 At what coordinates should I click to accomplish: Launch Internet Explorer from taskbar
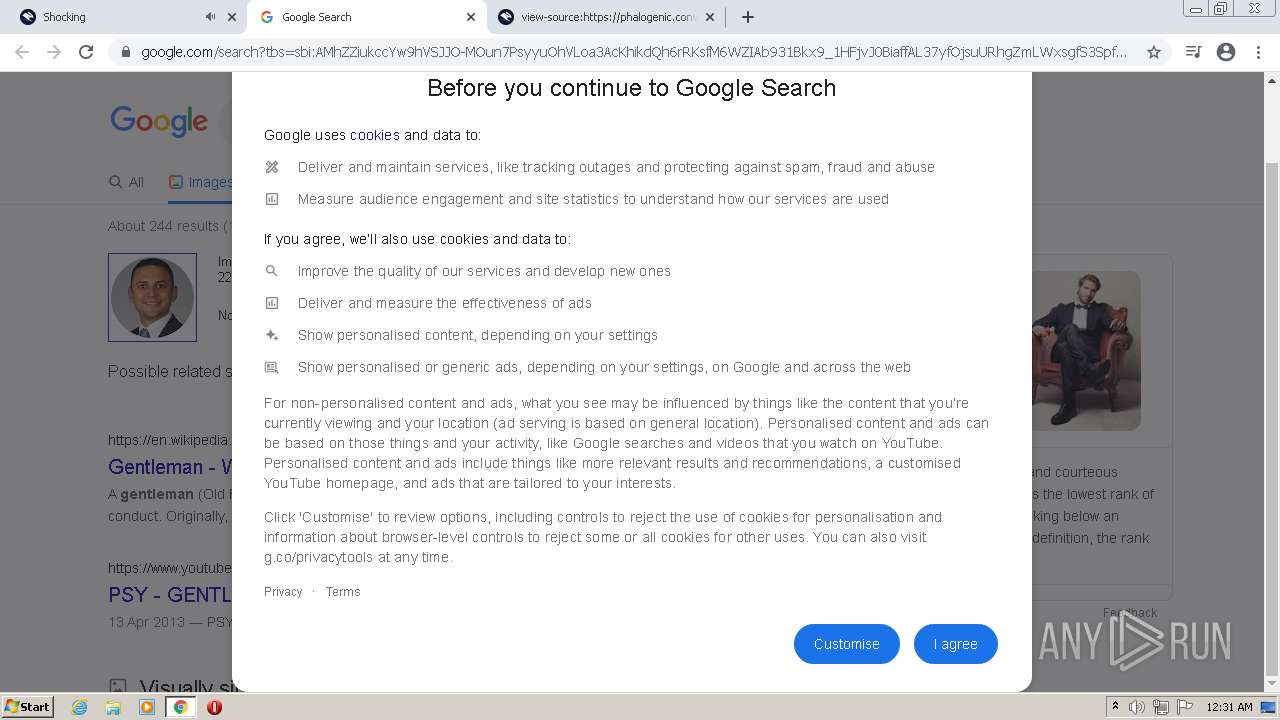[79, 707]
